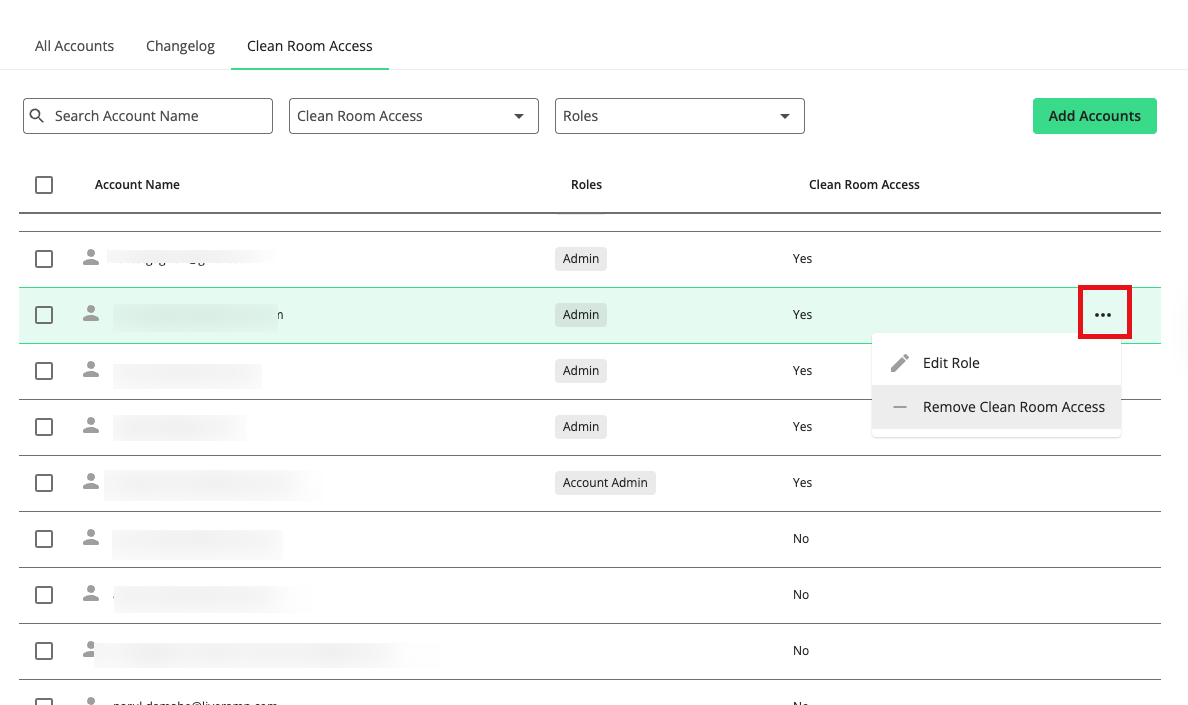Click the pencil icon beside Edit Role
The height and width of the screenshot is (705, 1188).
coord(900,363)
